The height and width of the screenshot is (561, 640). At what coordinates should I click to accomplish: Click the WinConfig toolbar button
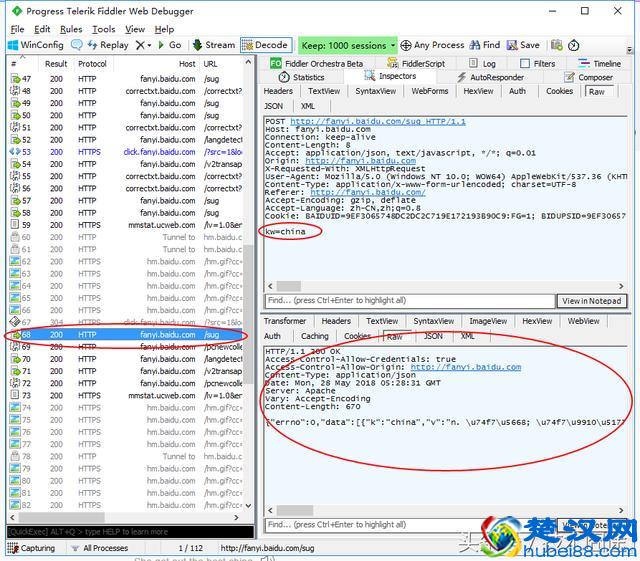[35, 45]
